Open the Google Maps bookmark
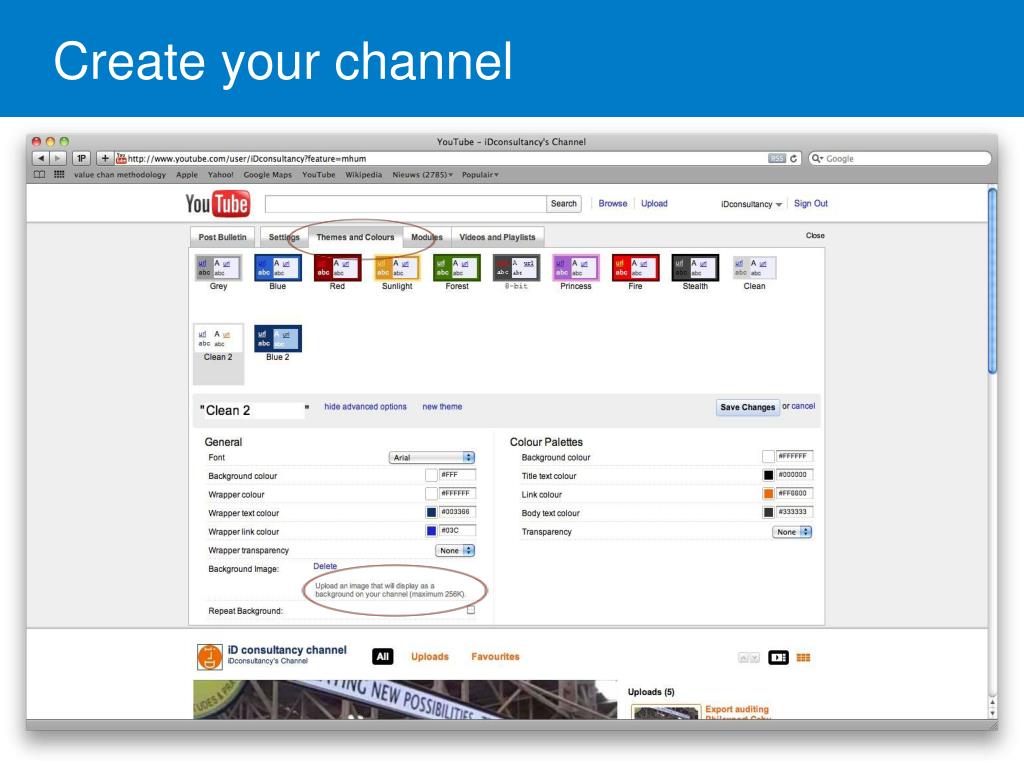Viewport: 1024px width, 768px height. coord(268,175)
